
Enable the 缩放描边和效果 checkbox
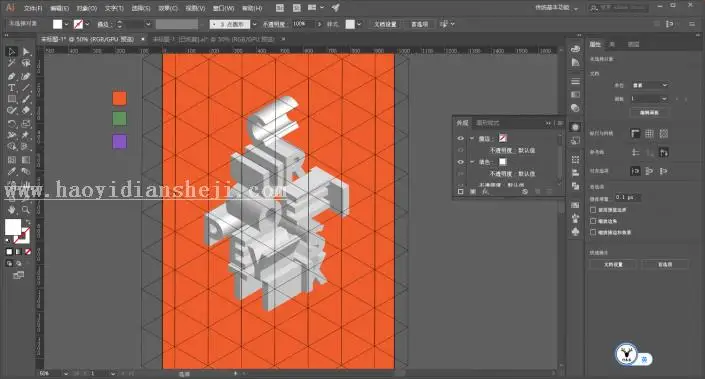(x=593, y=232)
